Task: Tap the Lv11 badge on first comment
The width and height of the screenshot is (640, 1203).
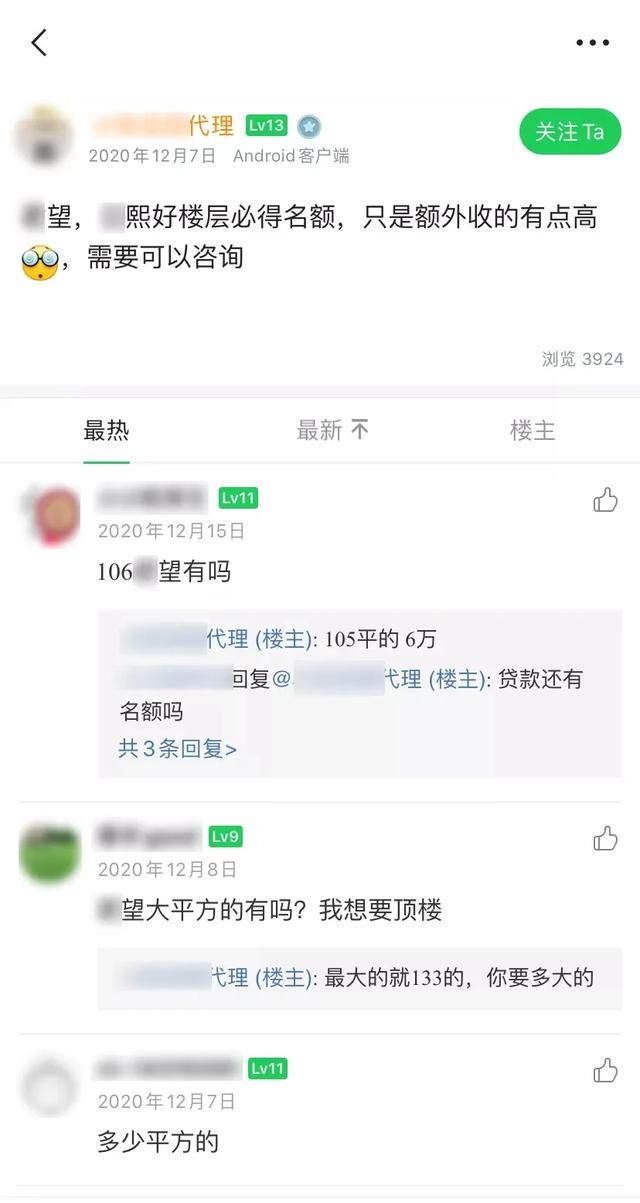Action: 239,498
